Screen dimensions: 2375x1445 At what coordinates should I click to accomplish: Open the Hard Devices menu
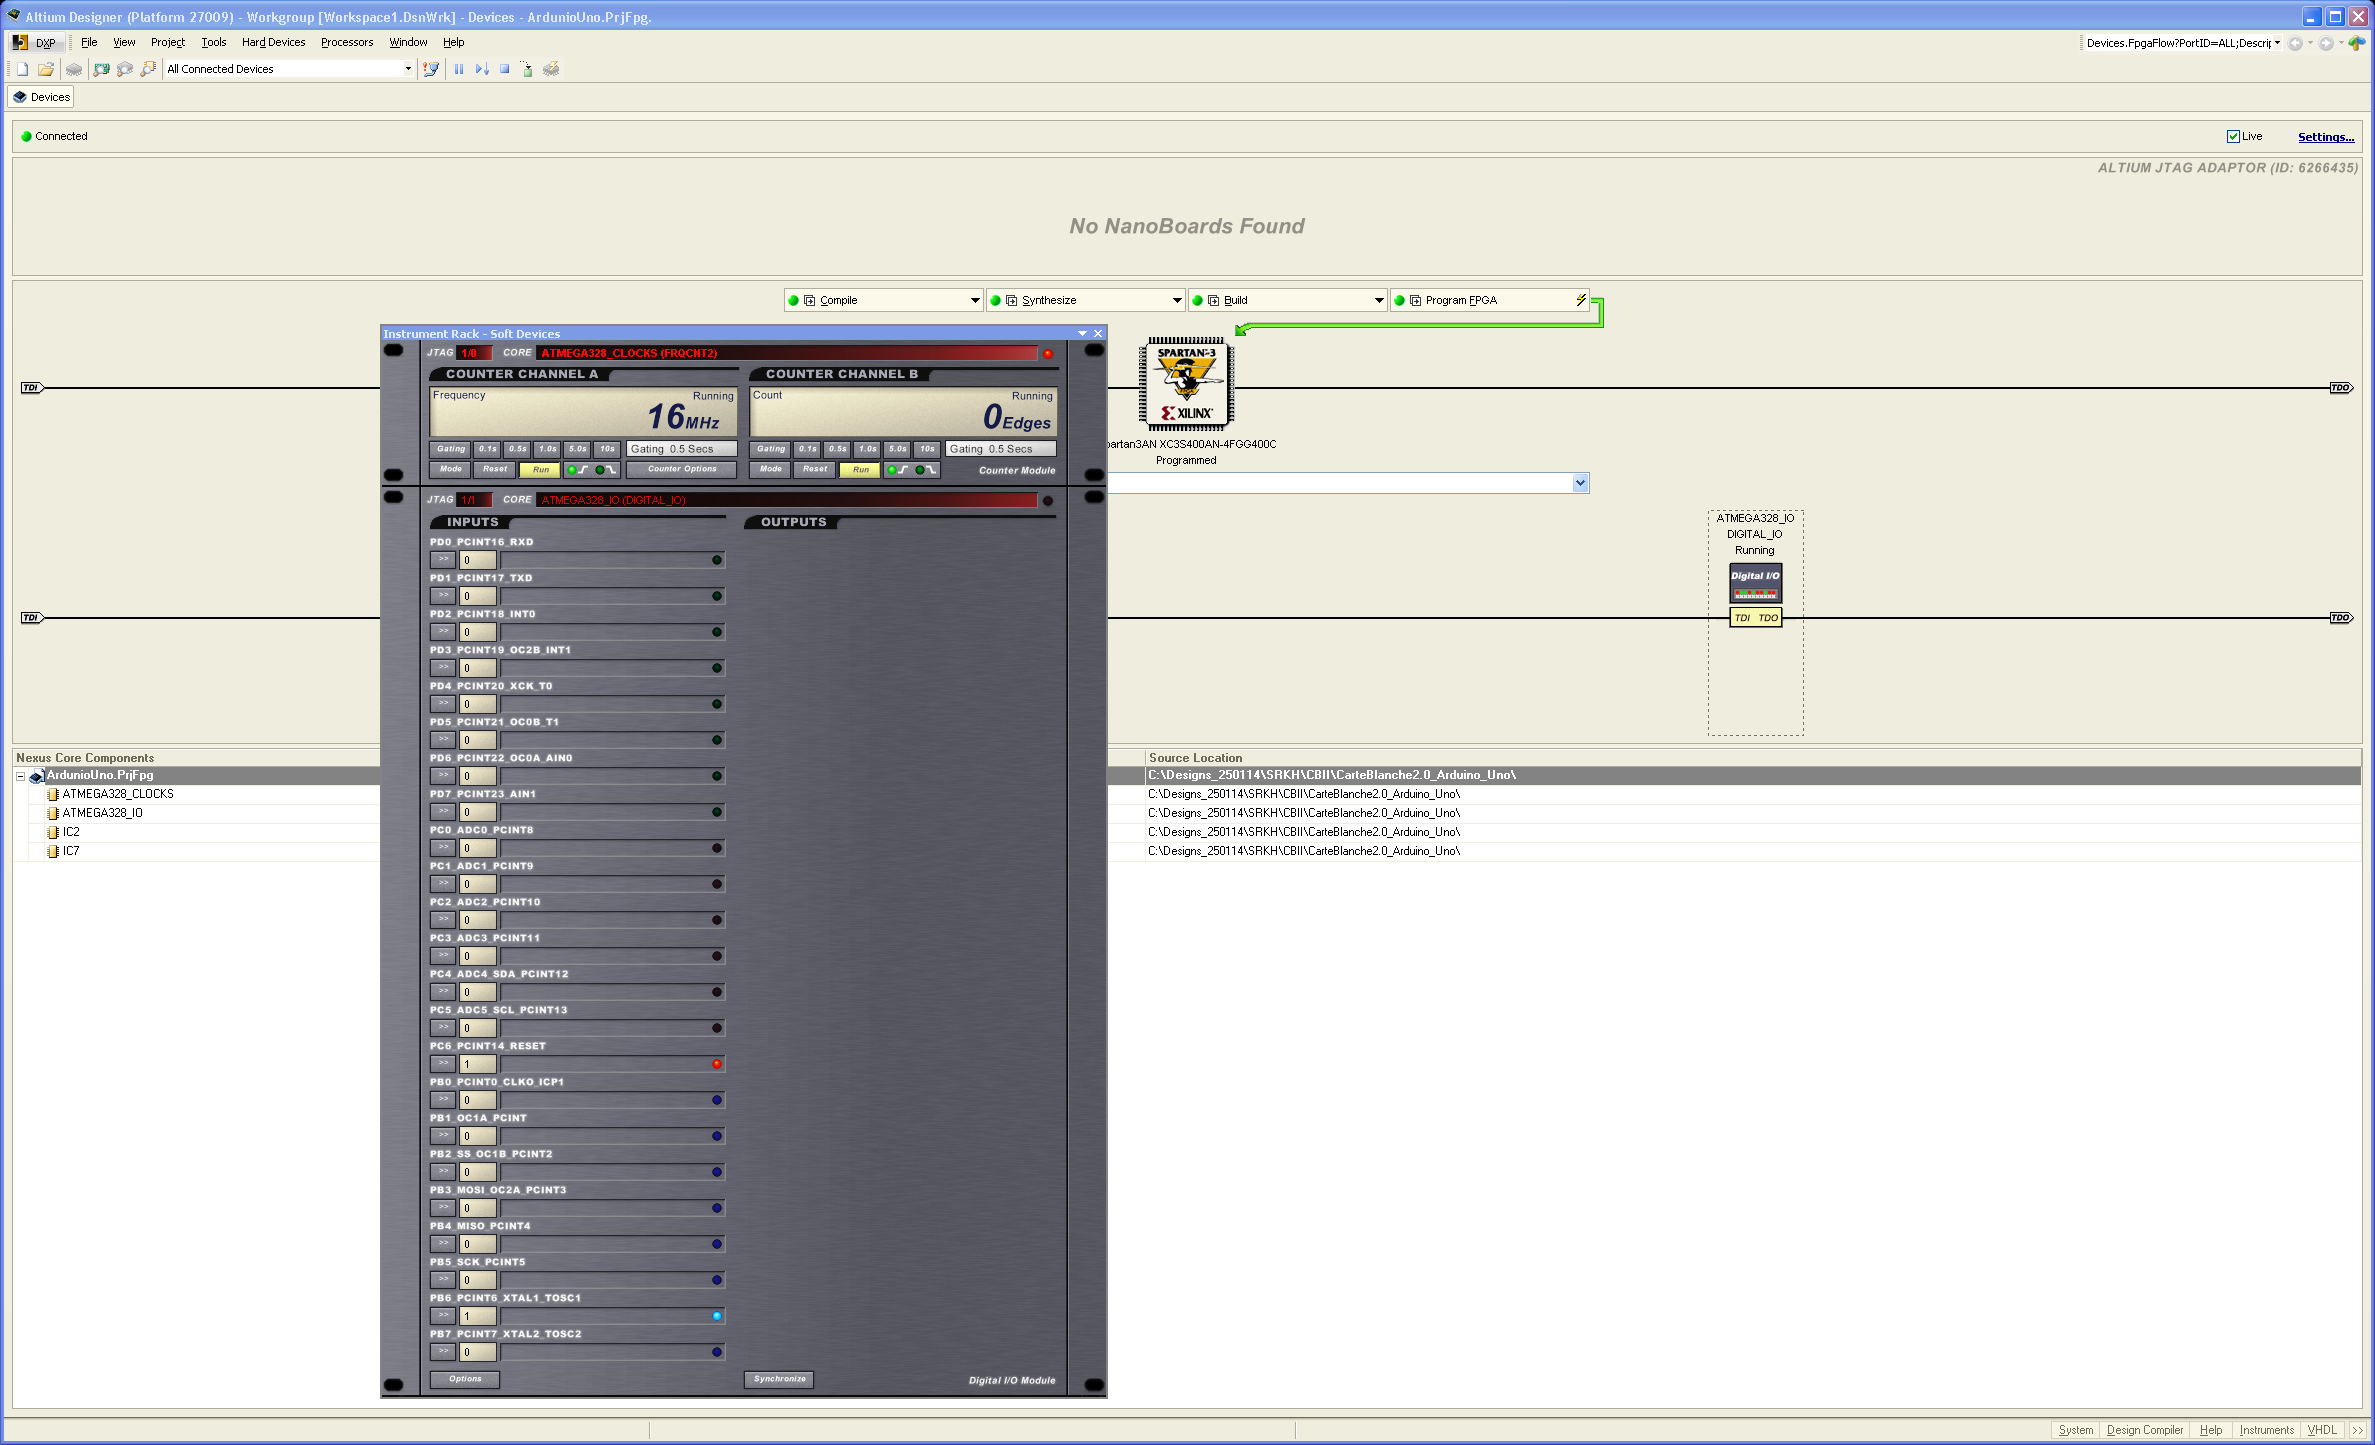(273, 43)
